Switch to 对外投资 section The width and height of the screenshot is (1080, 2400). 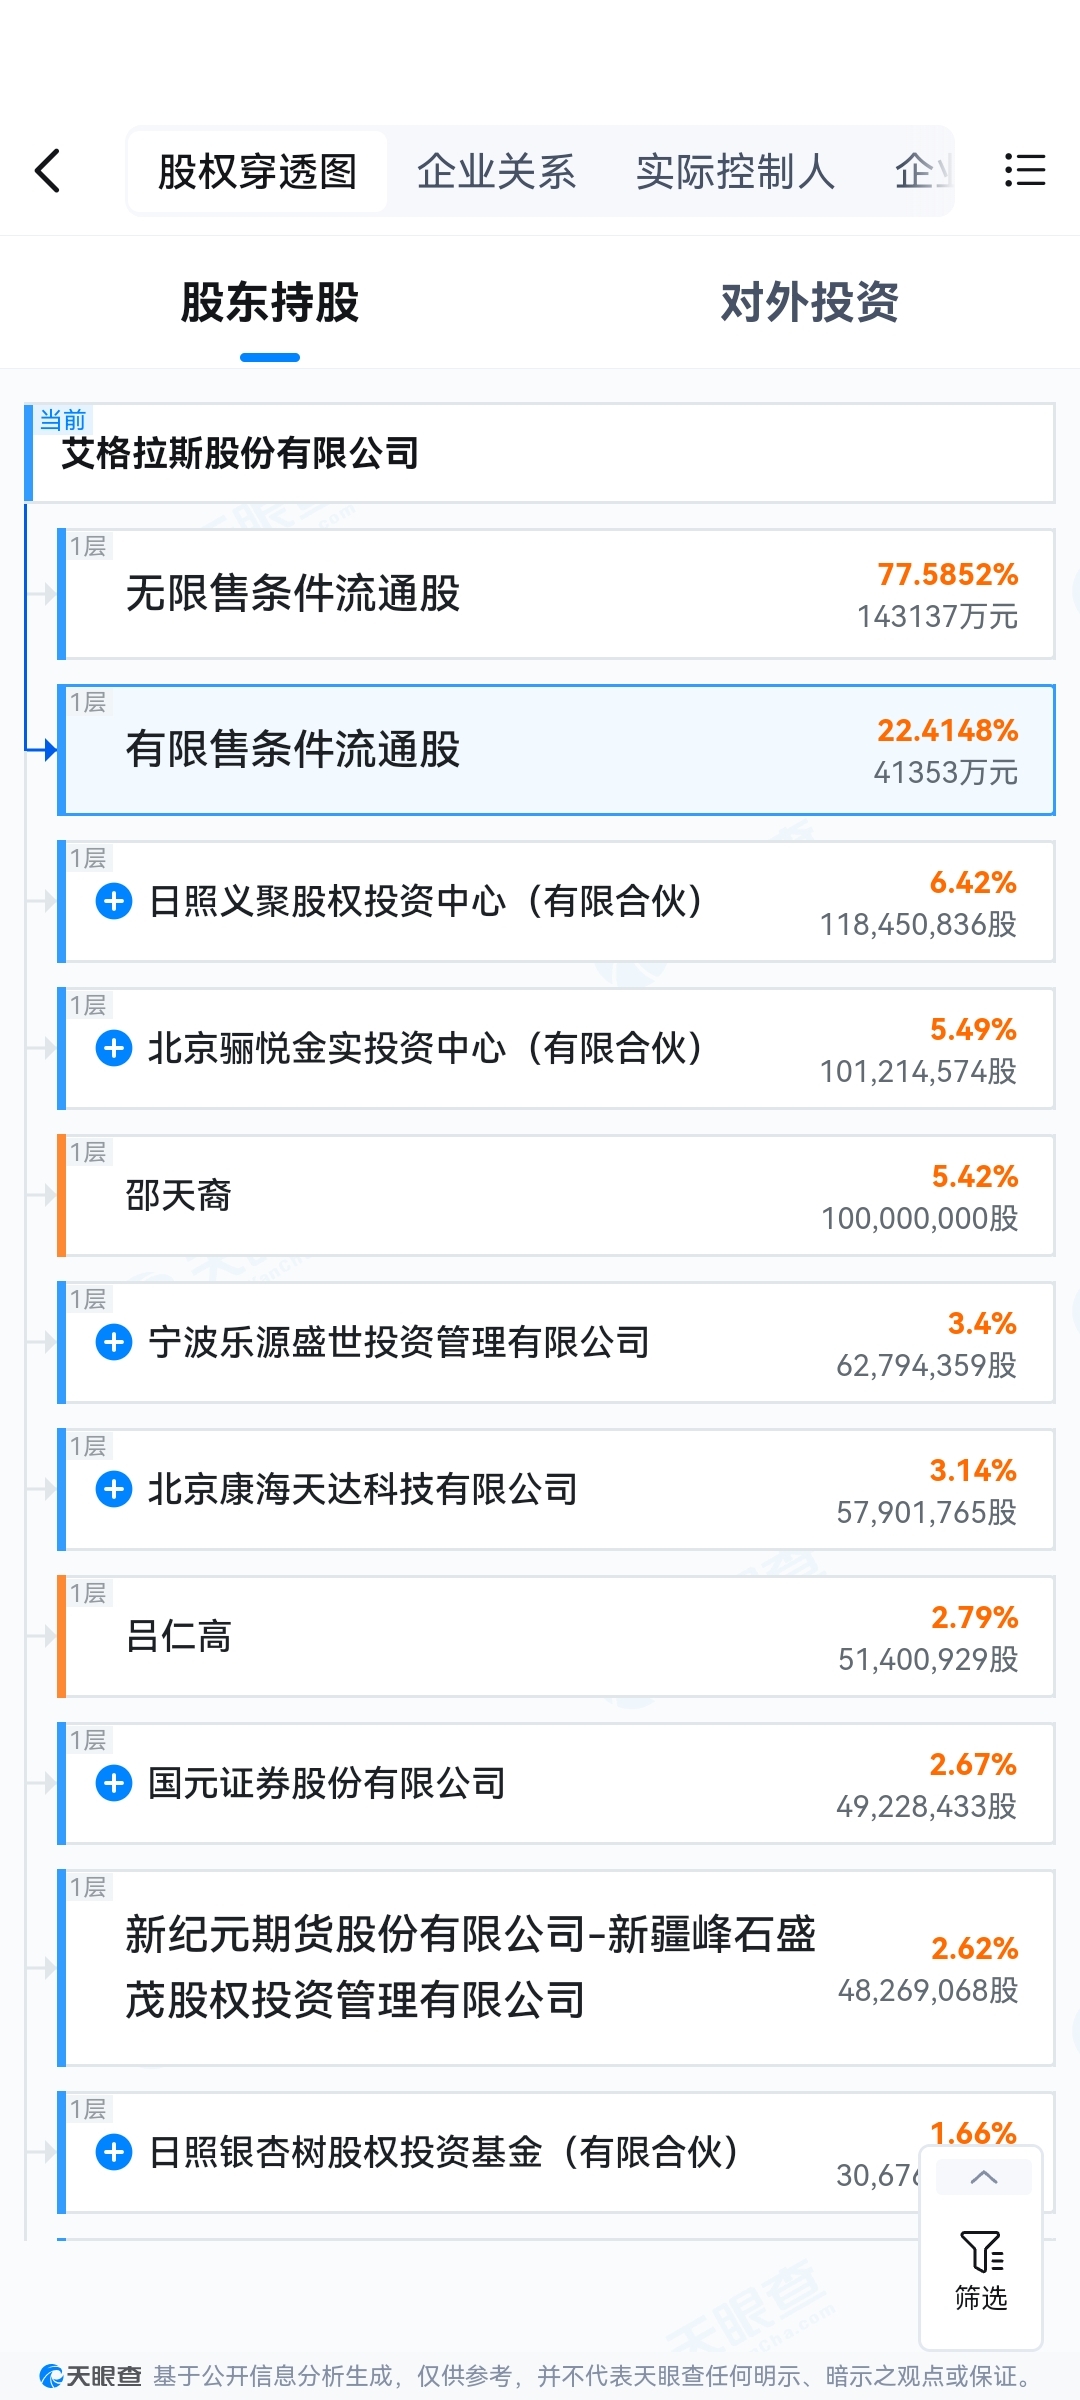pos(809,302)
